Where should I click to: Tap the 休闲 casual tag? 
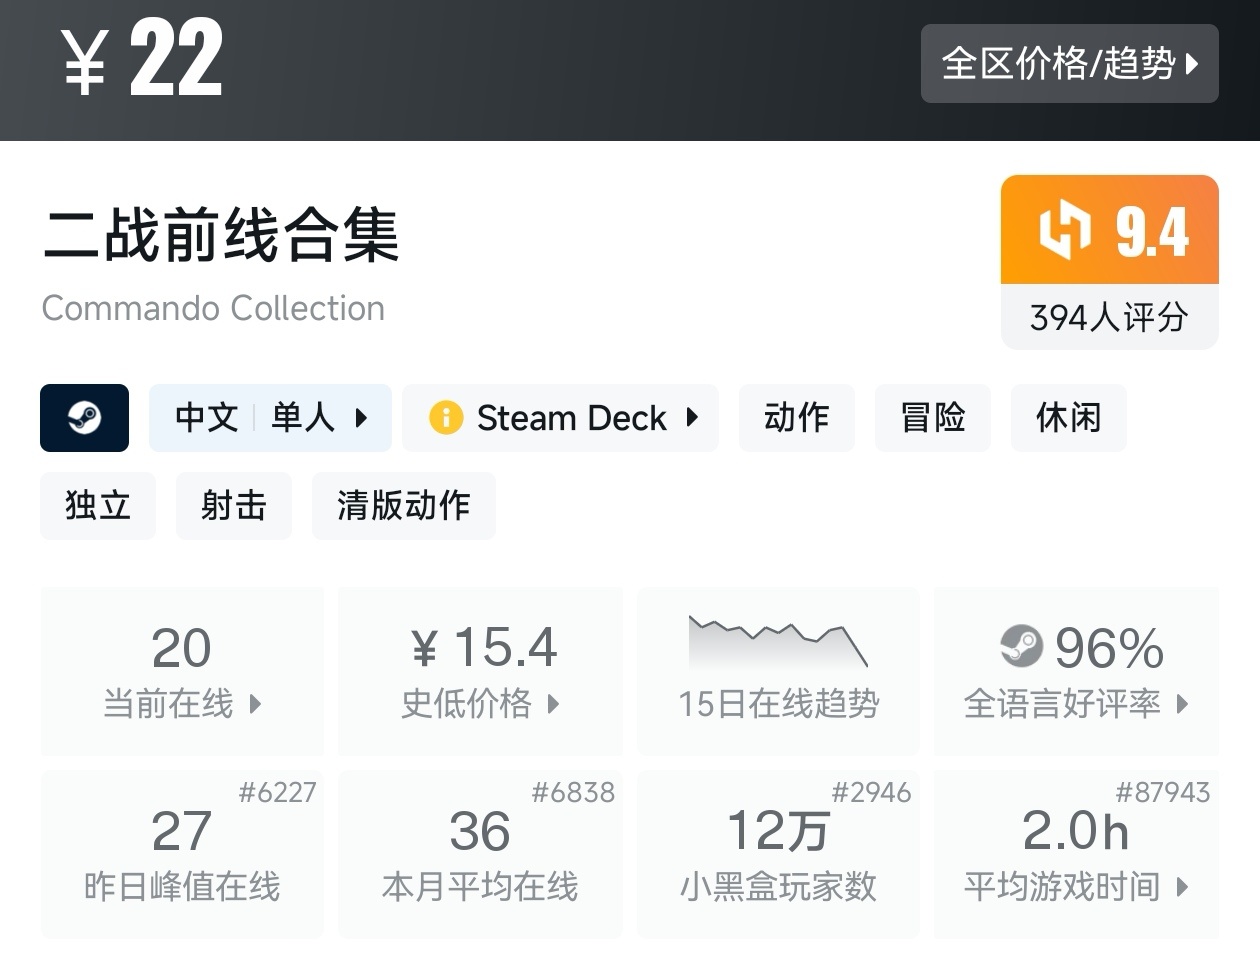(1068, 418)
